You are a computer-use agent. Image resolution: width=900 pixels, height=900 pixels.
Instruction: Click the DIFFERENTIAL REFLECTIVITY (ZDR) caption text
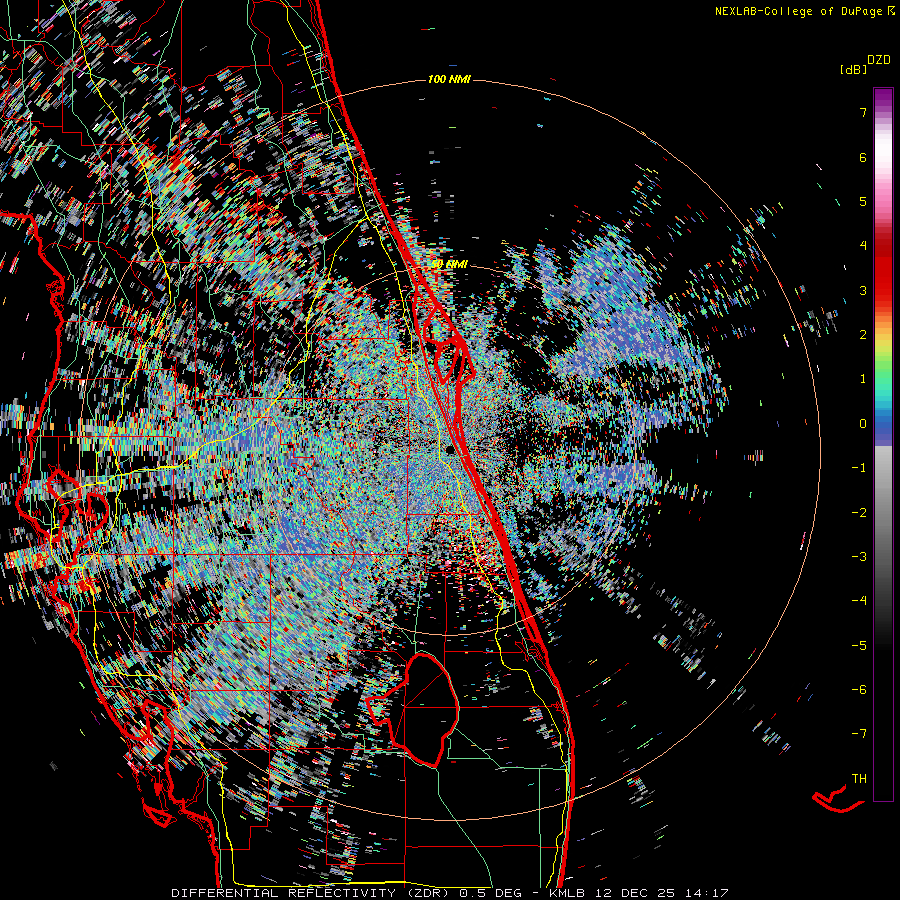point(311,893)
